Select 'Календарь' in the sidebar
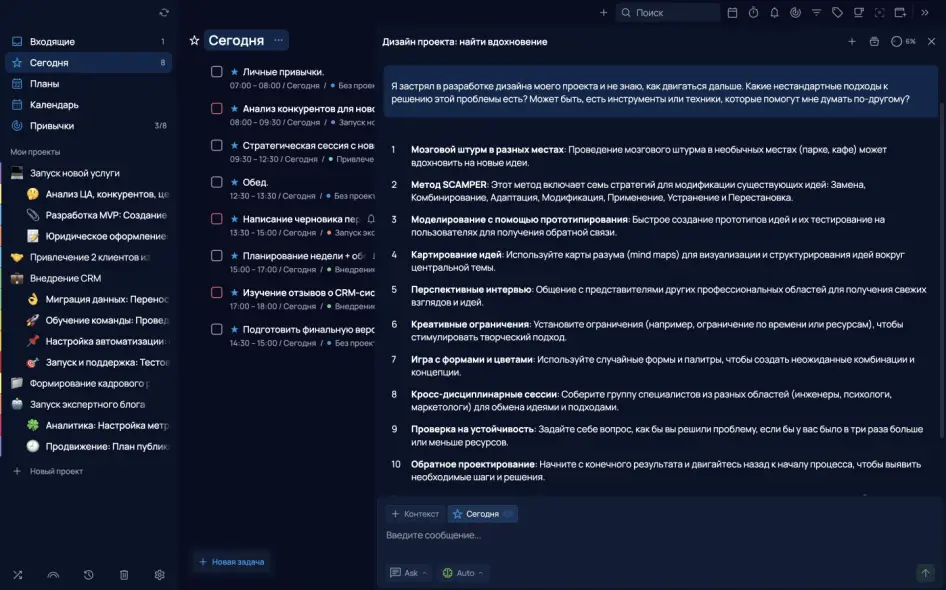This screenshot has height=590, width=946. 54,105
